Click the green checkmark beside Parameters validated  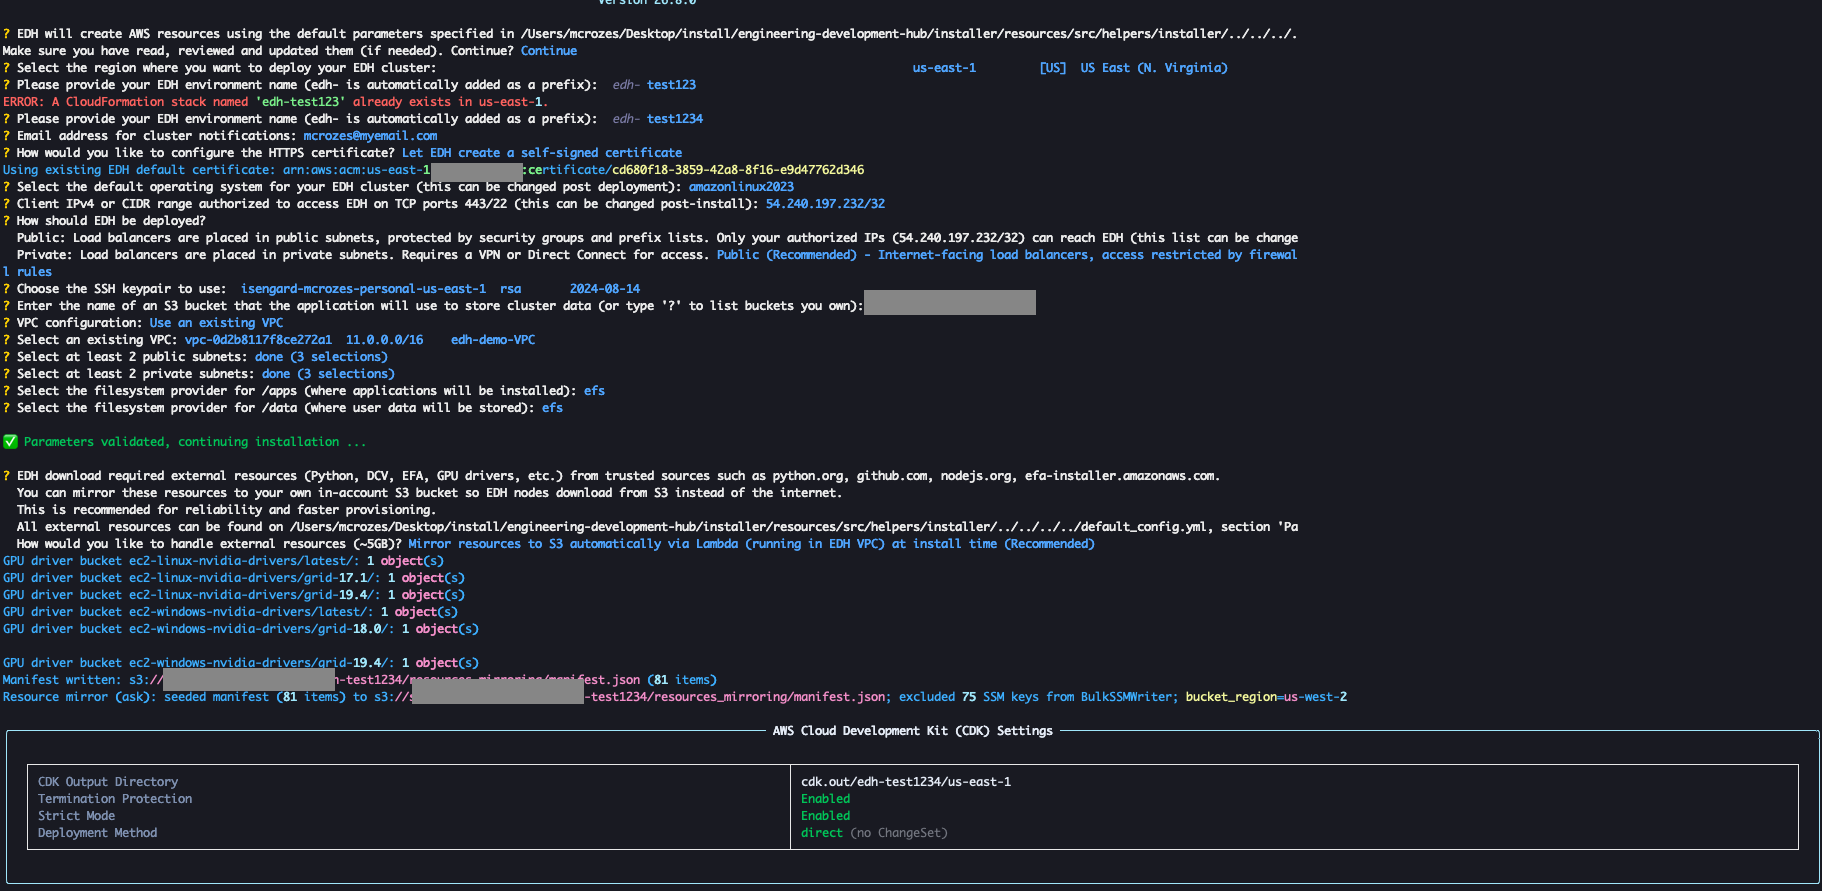10,442
